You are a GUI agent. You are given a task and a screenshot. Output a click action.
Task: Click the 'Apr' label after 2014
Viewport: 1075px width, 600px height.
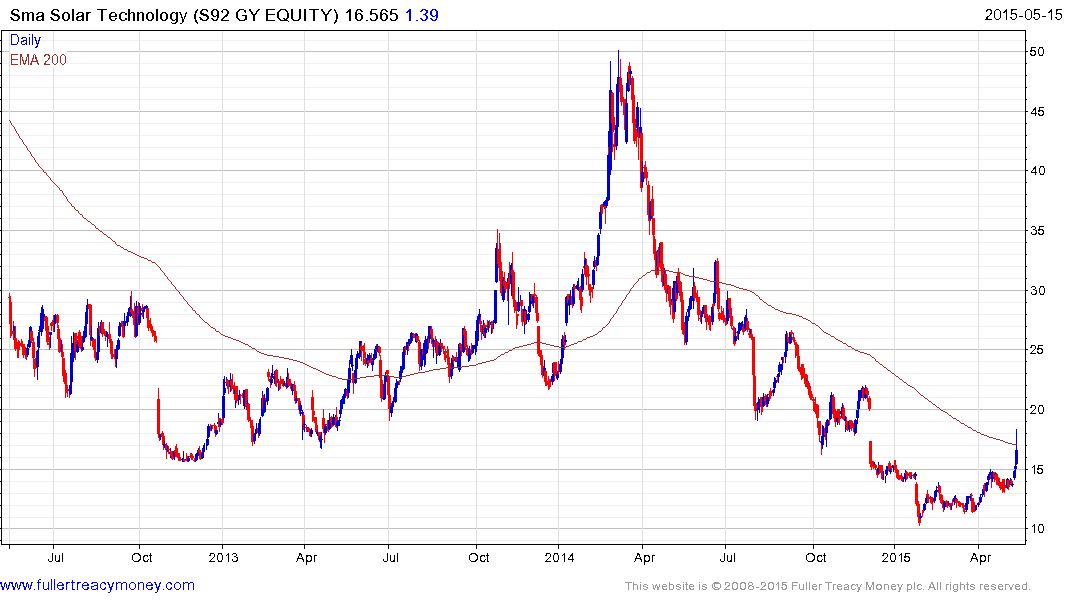[644, 558]
